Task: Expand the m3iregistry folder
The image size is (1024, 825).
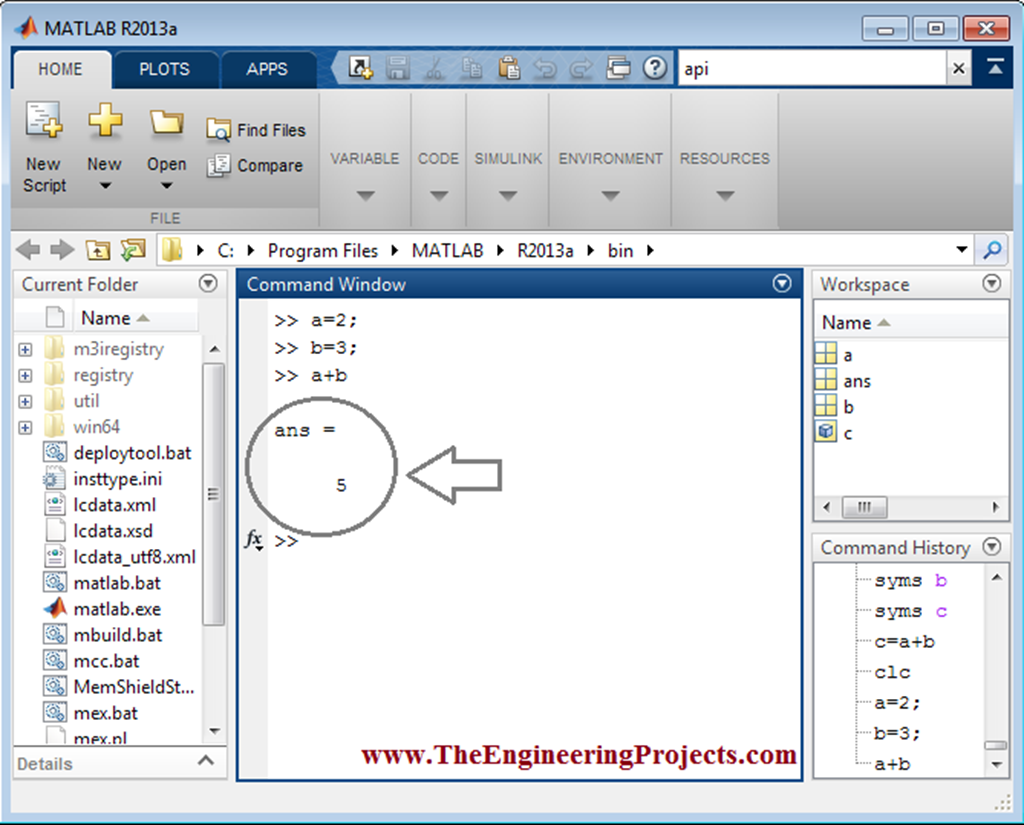Action: (24, 348)
